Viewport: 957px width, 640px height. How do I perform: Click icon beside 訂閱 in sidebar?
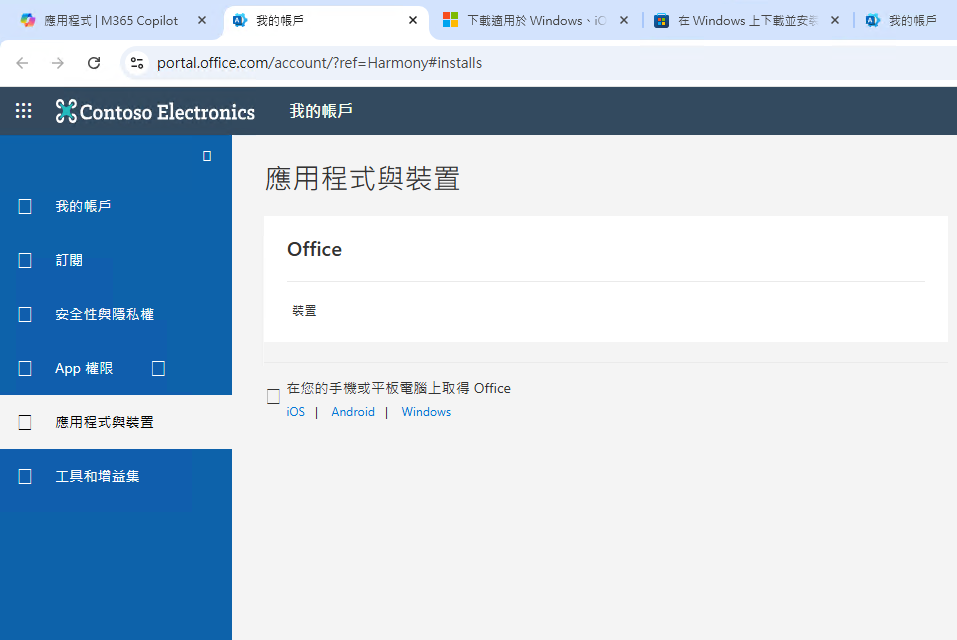[25, 261]
